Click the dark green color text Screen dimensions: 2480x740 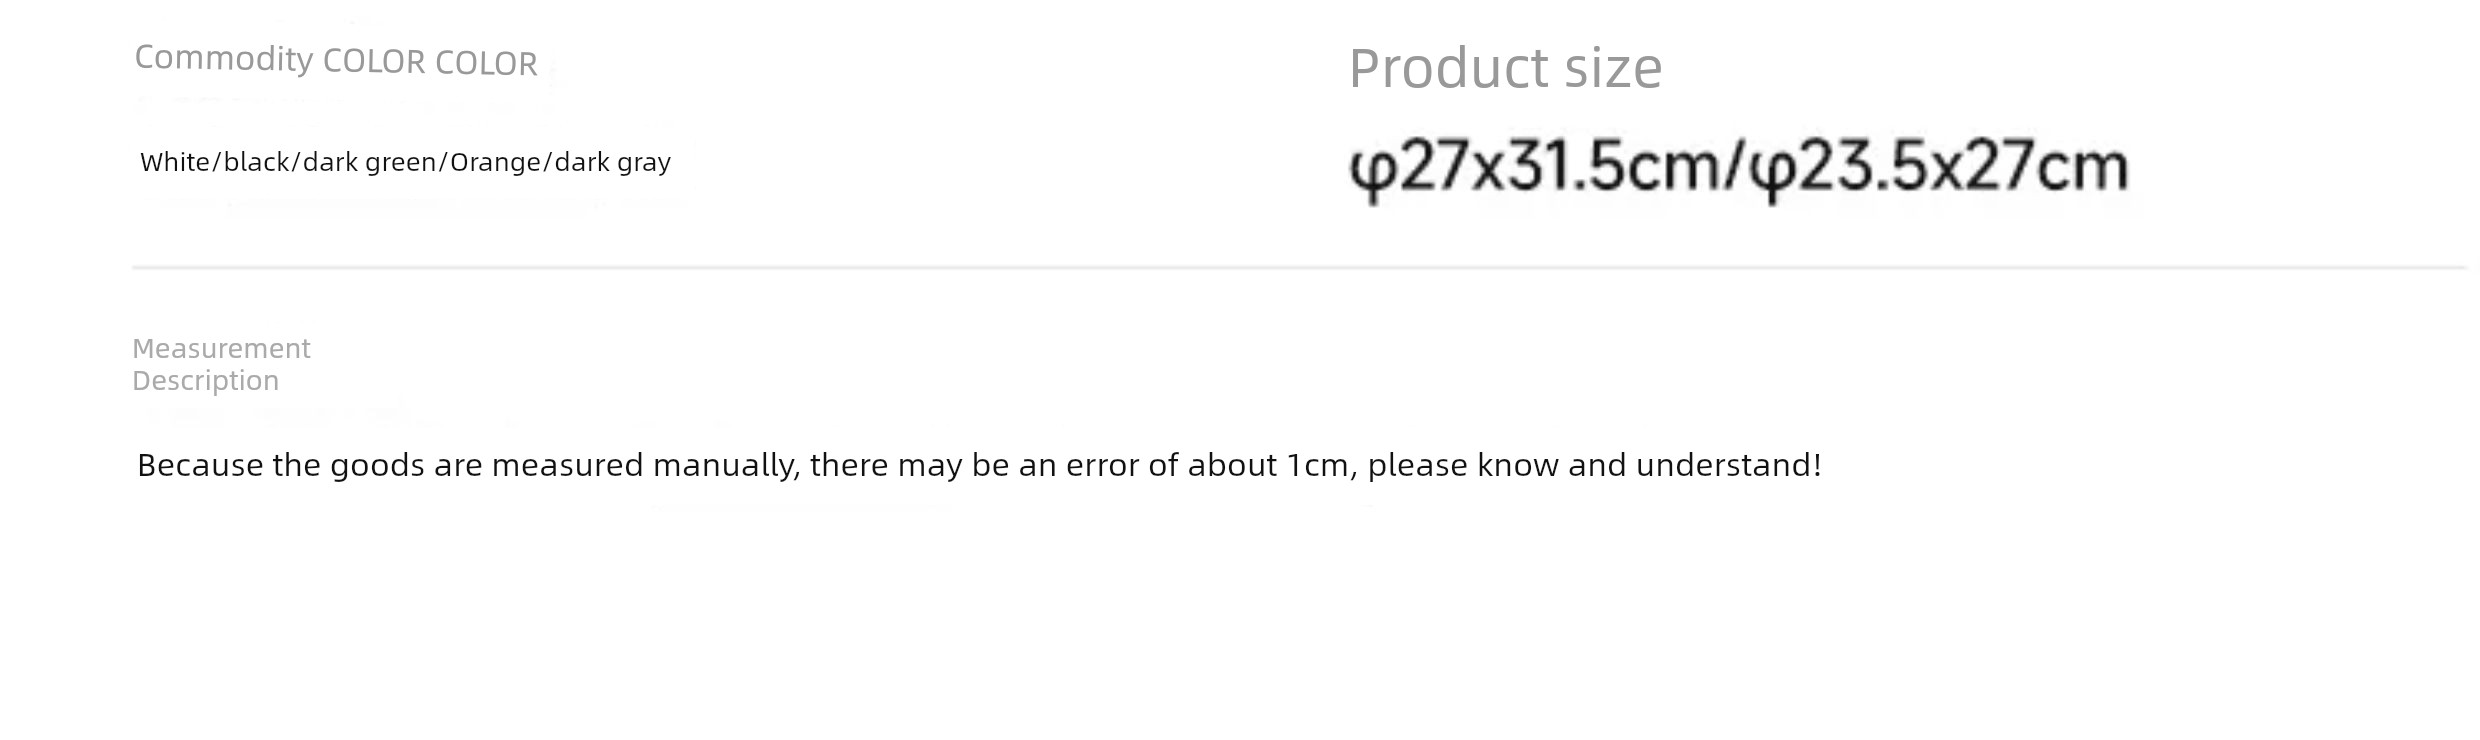click(369, 163)
